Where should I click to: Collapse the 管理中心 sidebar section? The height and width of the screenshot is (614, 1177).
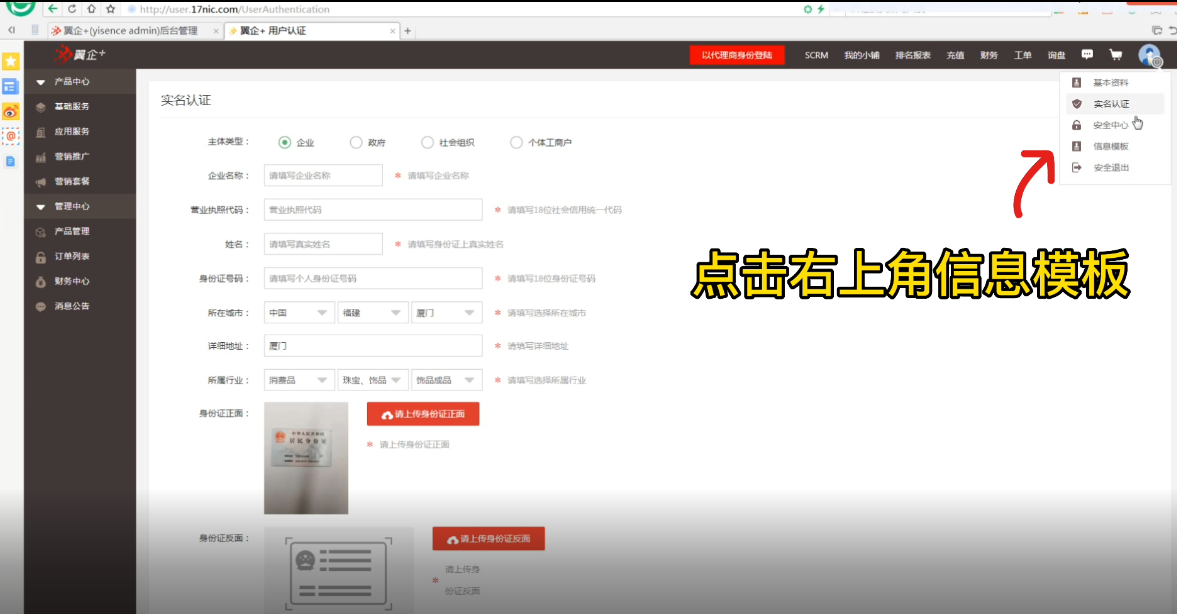80,206
